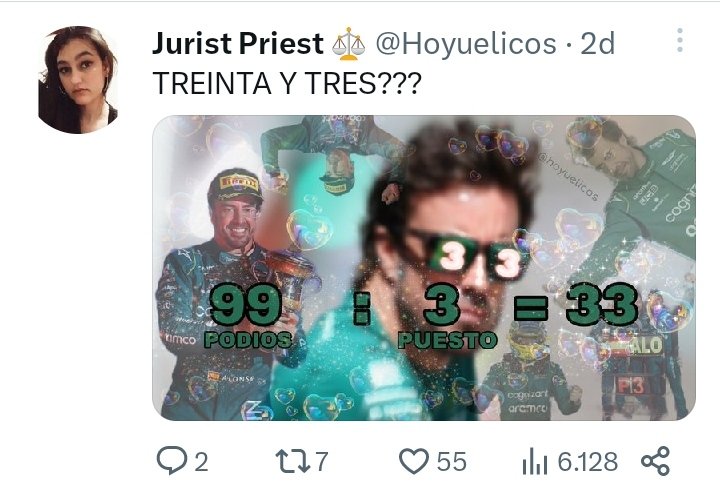Open the profile via Jurist Priest name
Screen dimensions: 720x496
237,44
